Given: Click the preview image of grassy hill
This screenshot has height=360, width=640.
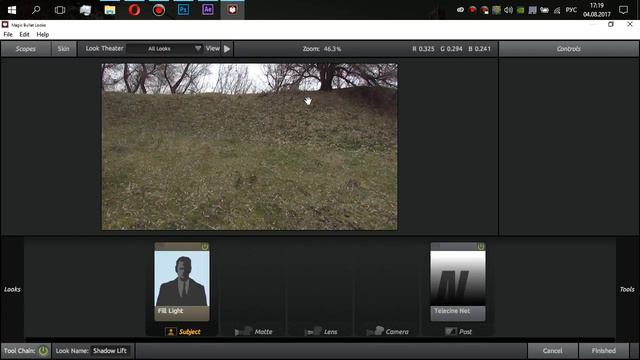Looking at the screenshot, I should (249, 147).
